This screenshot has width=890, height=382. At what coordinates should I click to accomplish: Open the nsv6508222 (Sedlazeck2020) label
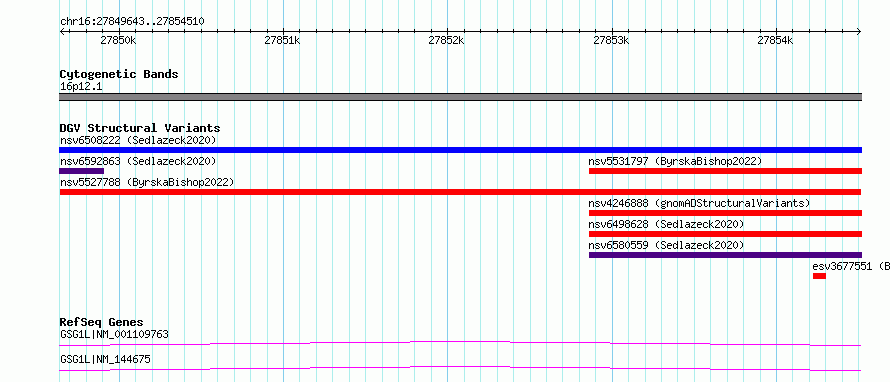coord(138,140)
